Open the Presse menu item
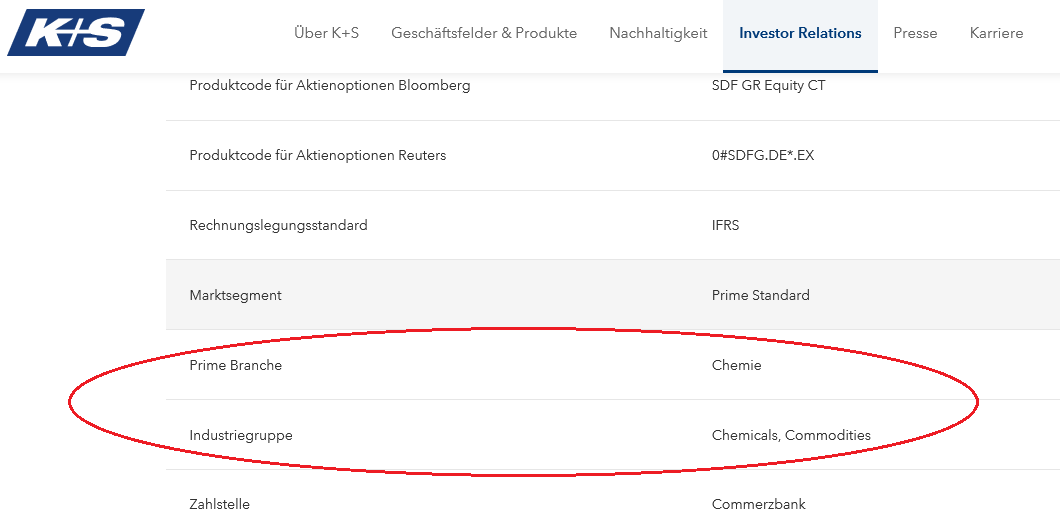Image resolution: width=1060 pixels, height=516 pixels. (x=915, y=33)
